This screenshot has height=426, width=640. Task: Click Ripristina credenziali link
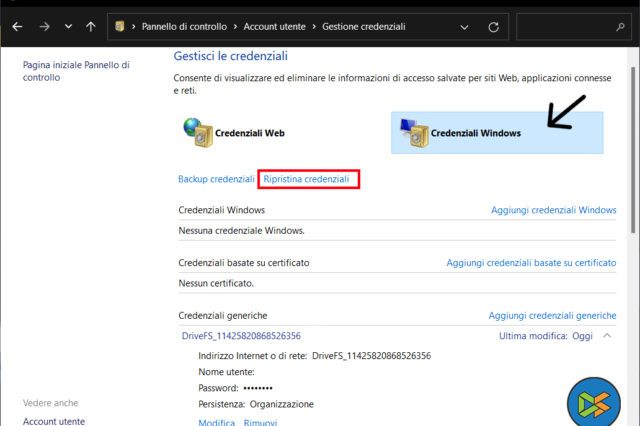pyautogui.click(x=307, y=179)
